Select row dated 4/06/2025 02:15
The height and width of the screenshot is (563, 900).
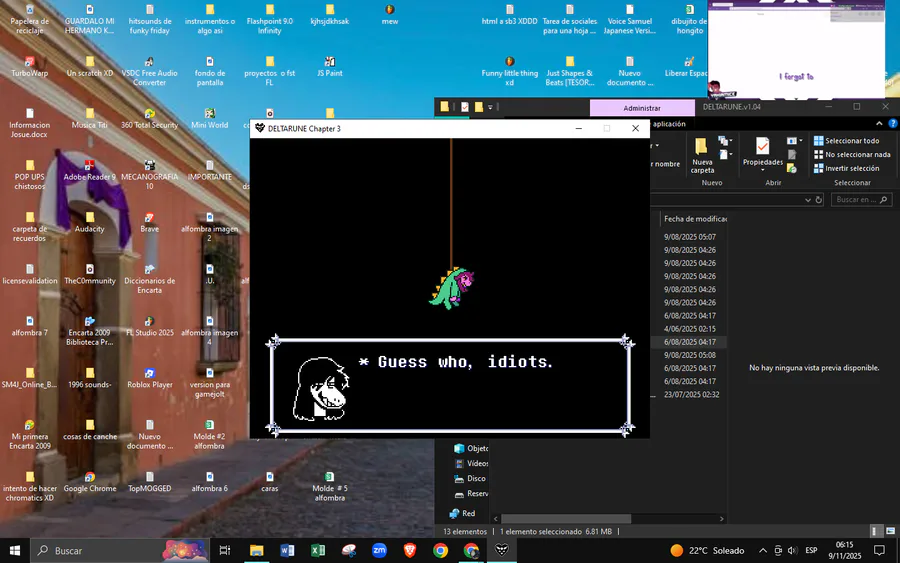tap(689, 329)
